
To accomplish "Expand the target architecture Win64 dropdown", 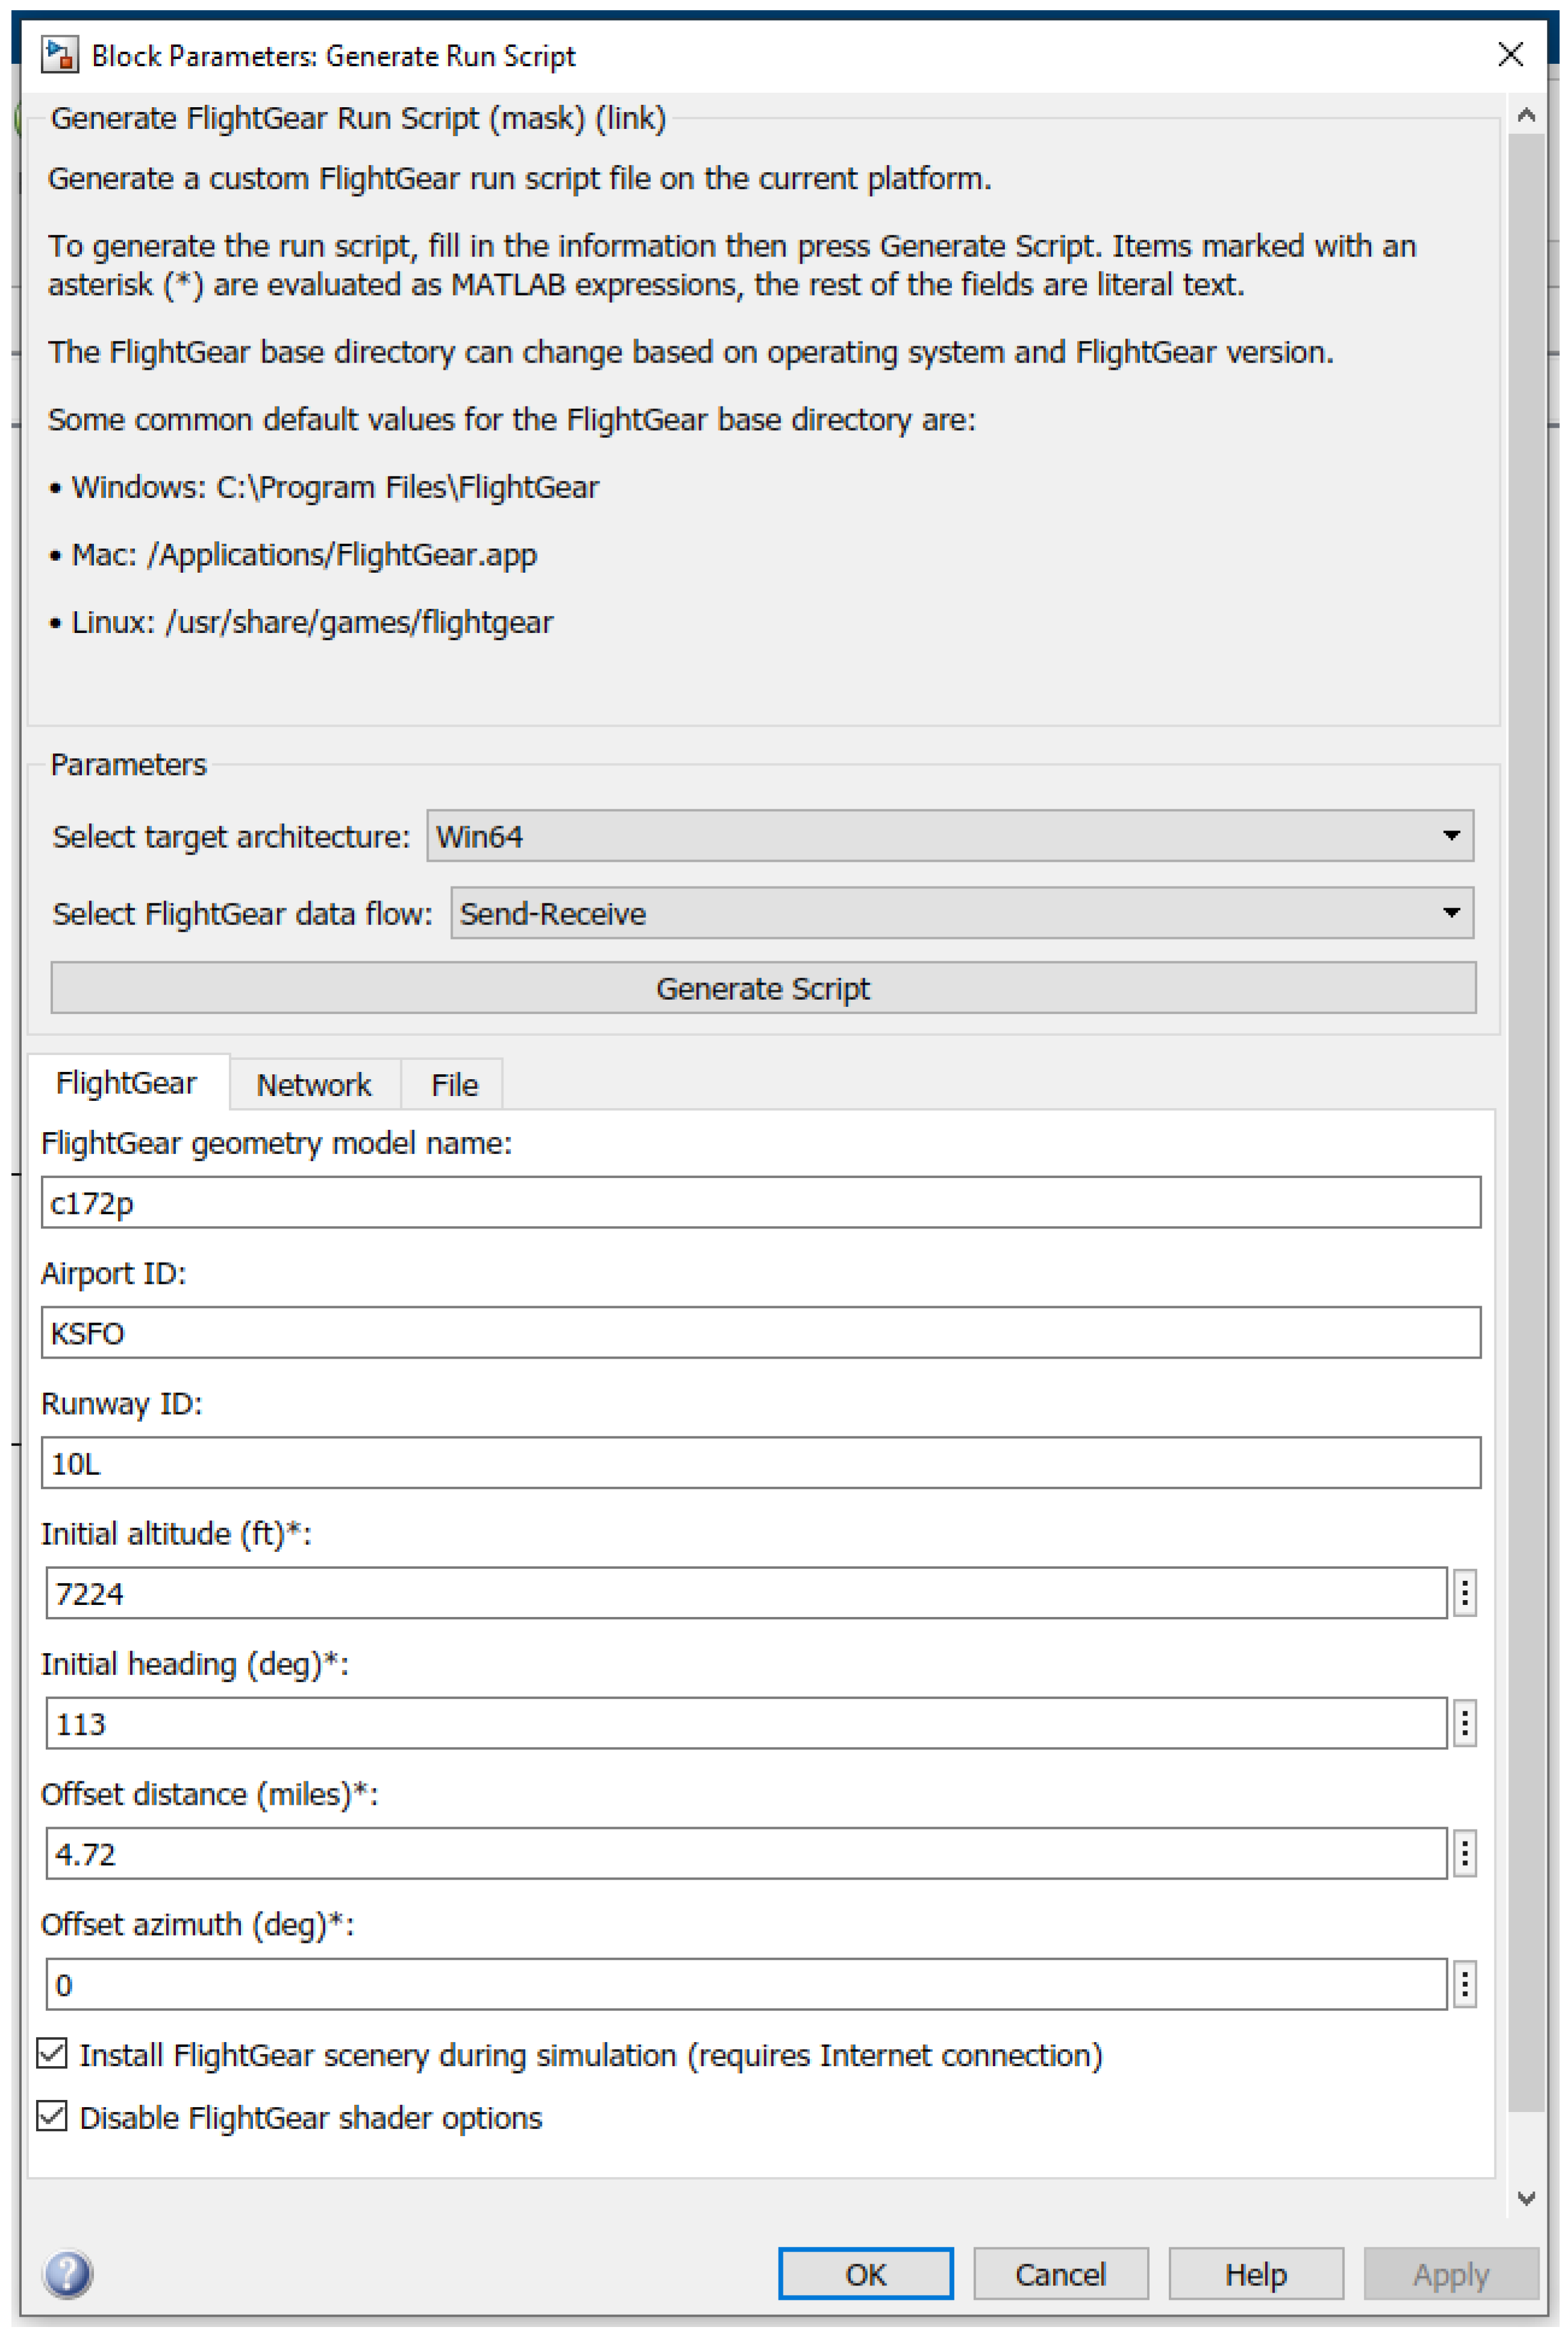I will point(949,835).
